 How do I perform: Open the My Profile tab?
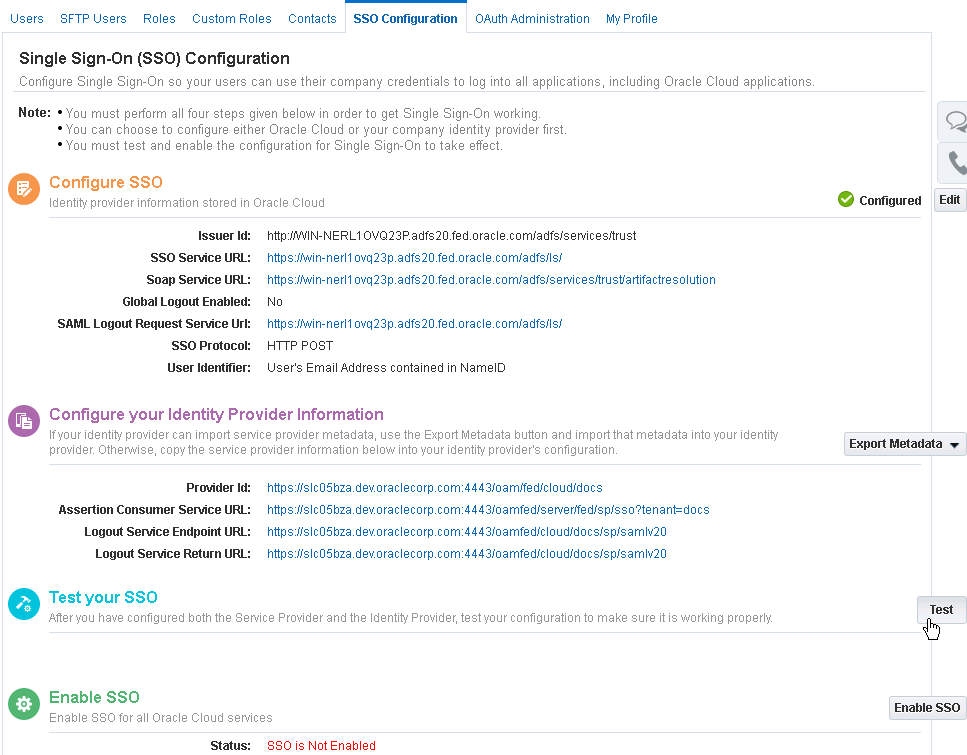pyautogui.click(x=631, y=18)
